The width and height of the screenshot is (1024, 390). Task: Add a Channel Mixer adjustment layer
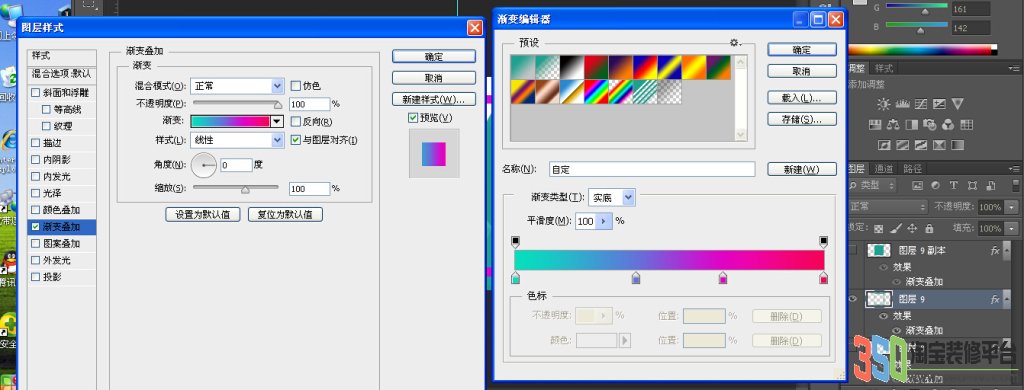tap(948, 124)
